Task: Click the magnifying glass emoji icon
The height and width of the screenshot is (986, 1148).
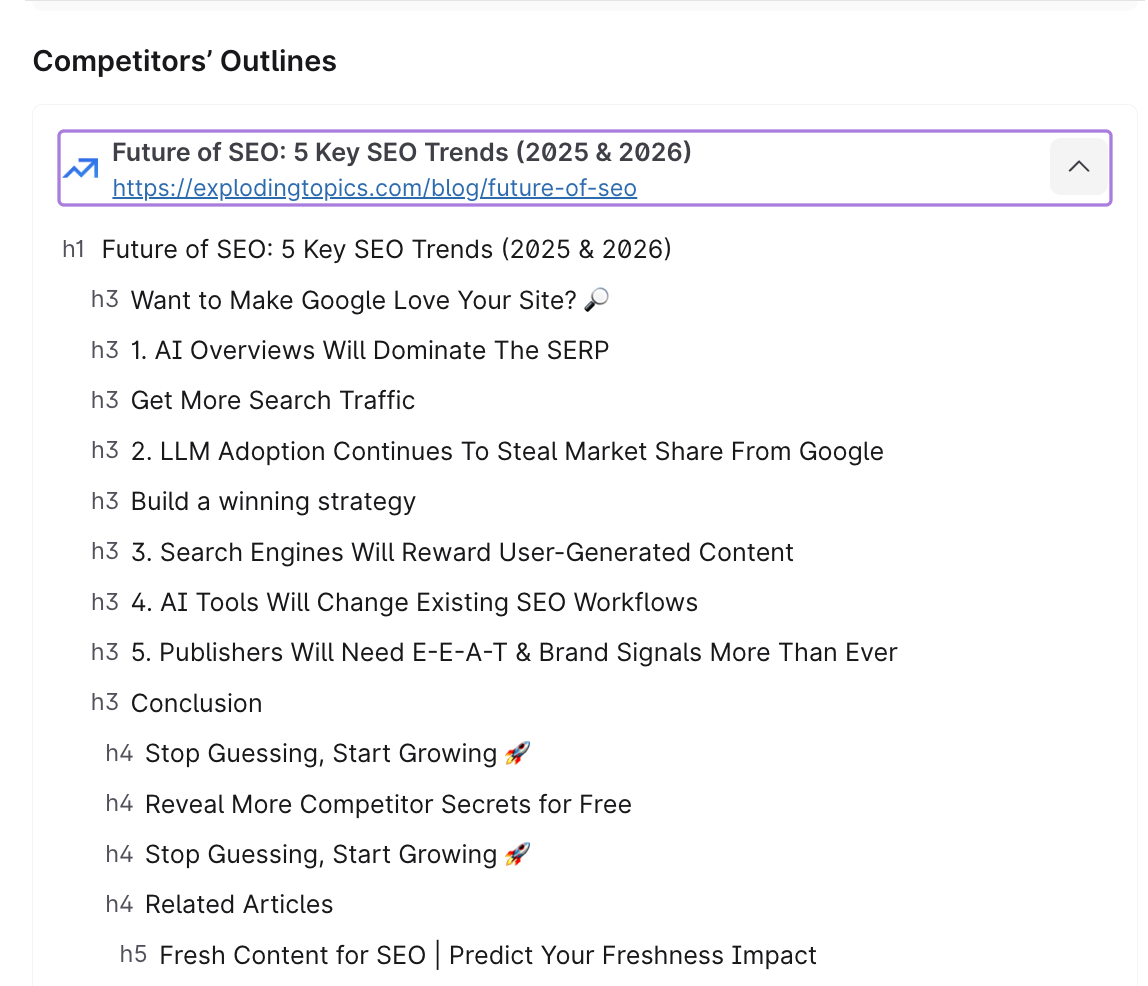Action: [596, 300]
